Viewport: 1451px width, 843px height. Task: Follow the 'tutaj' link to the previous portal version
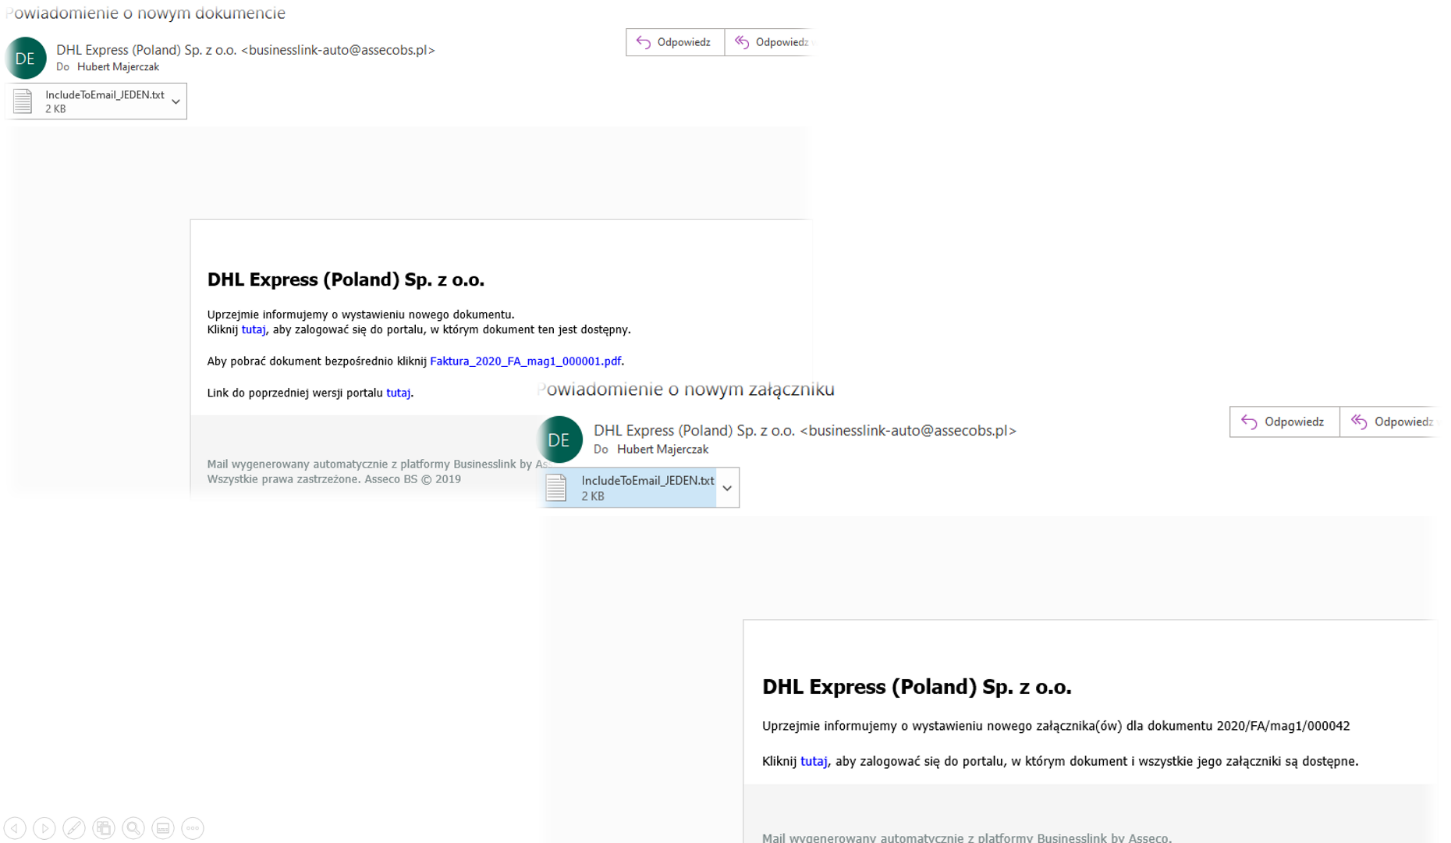click(398, 393)
